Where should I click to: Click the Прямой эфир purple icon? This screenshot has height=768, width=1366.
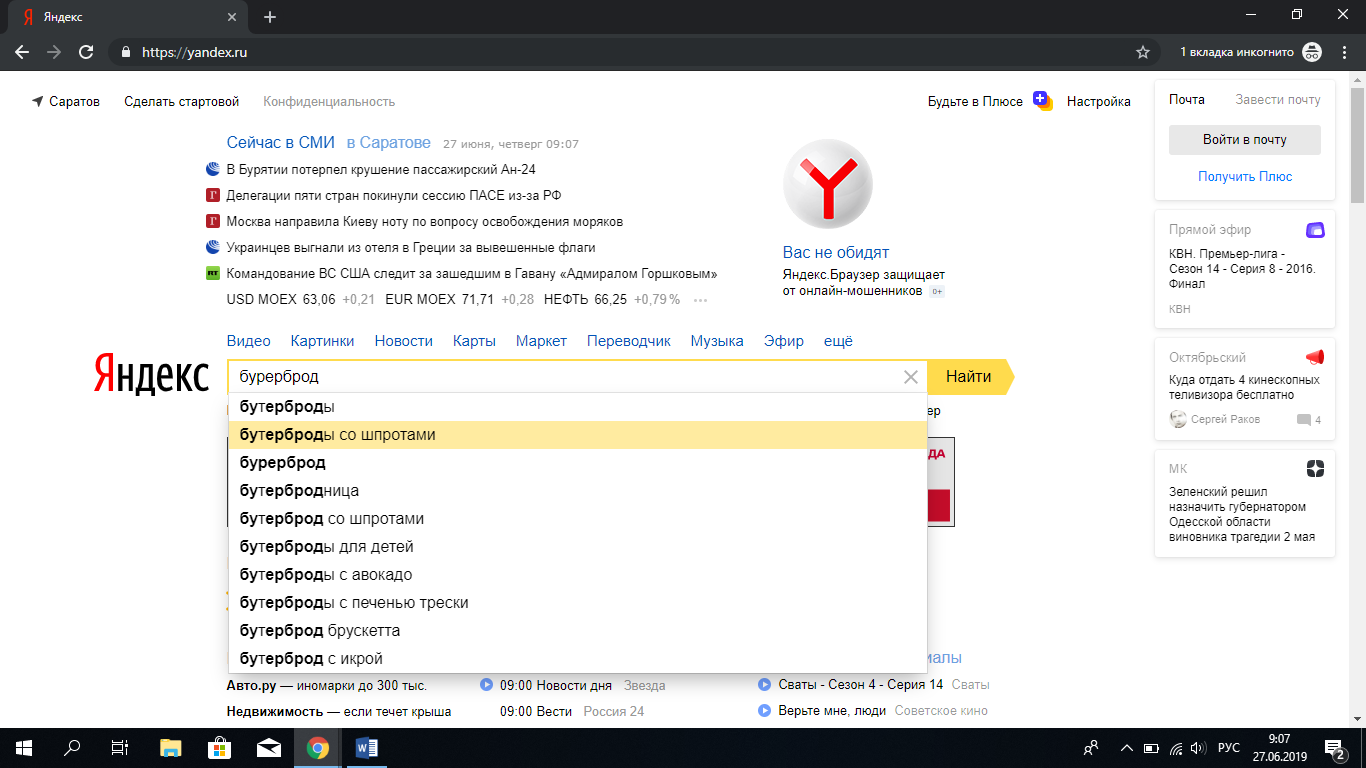tap(1315, 230)
